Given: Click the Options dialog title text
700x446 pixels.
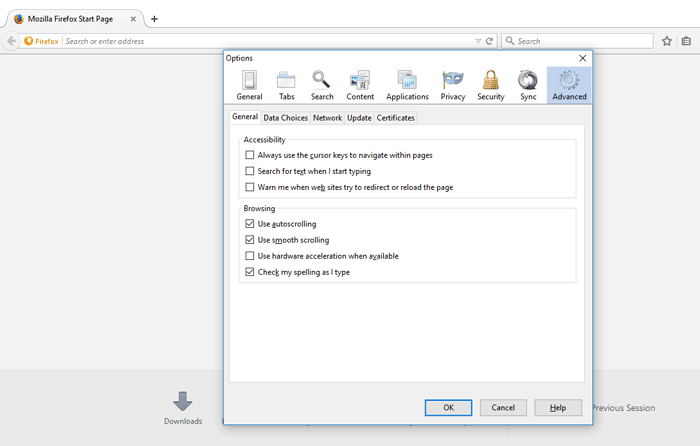Looking at the screenshot, I should pos(239,58).
